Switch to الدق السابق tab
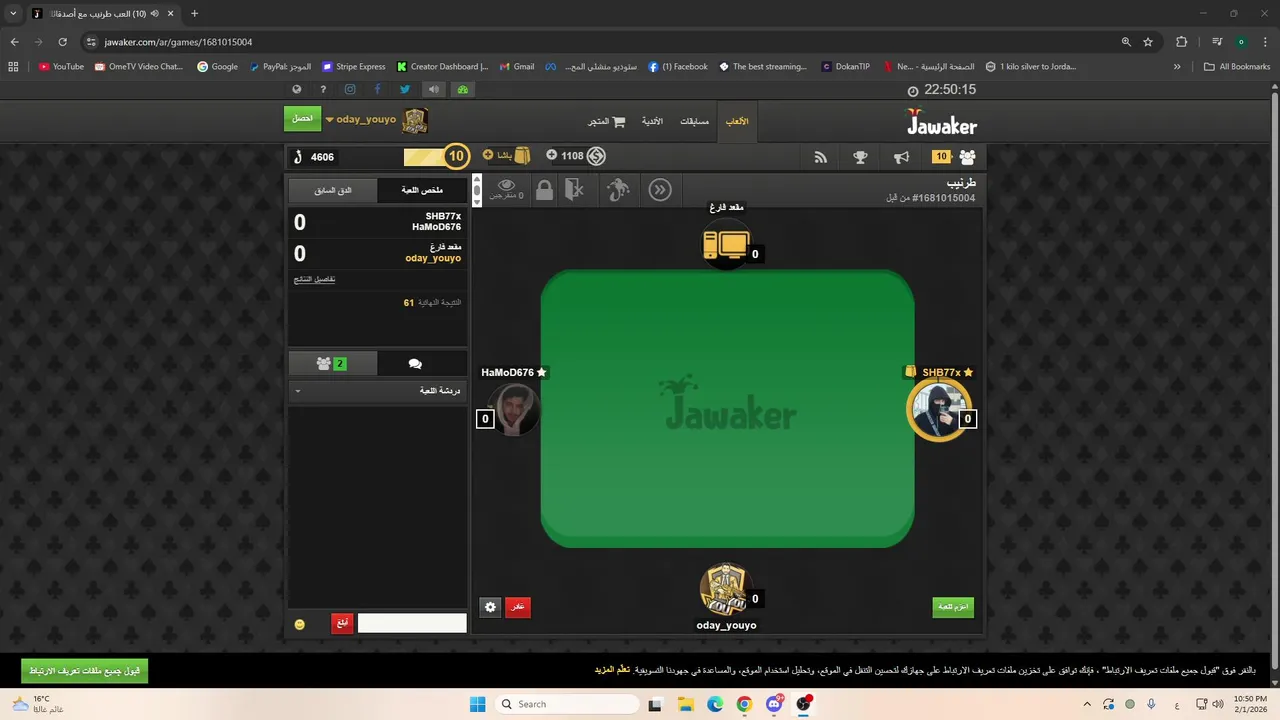The image size is (1280, 720). tap(333, 190)
